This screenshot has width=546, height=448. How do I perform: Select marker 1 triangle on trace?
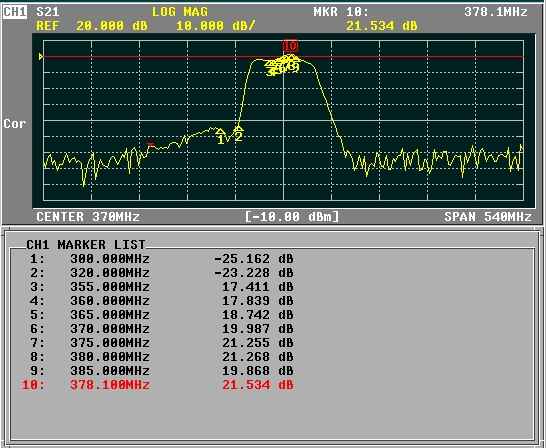tap(220, 132)
